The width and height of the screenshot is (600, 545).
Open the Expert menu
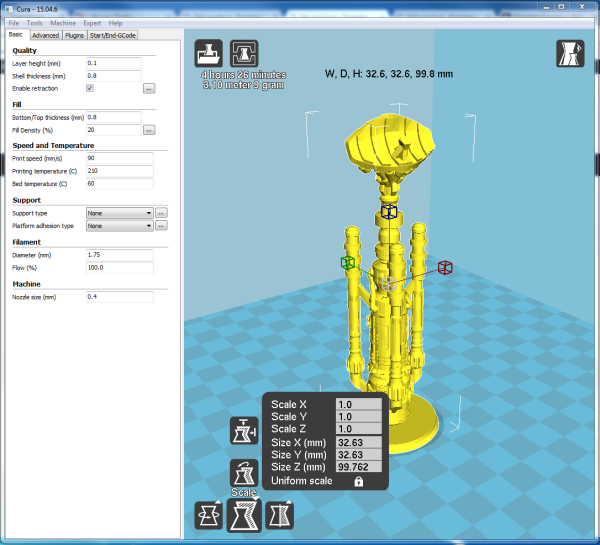coord(92,22)
